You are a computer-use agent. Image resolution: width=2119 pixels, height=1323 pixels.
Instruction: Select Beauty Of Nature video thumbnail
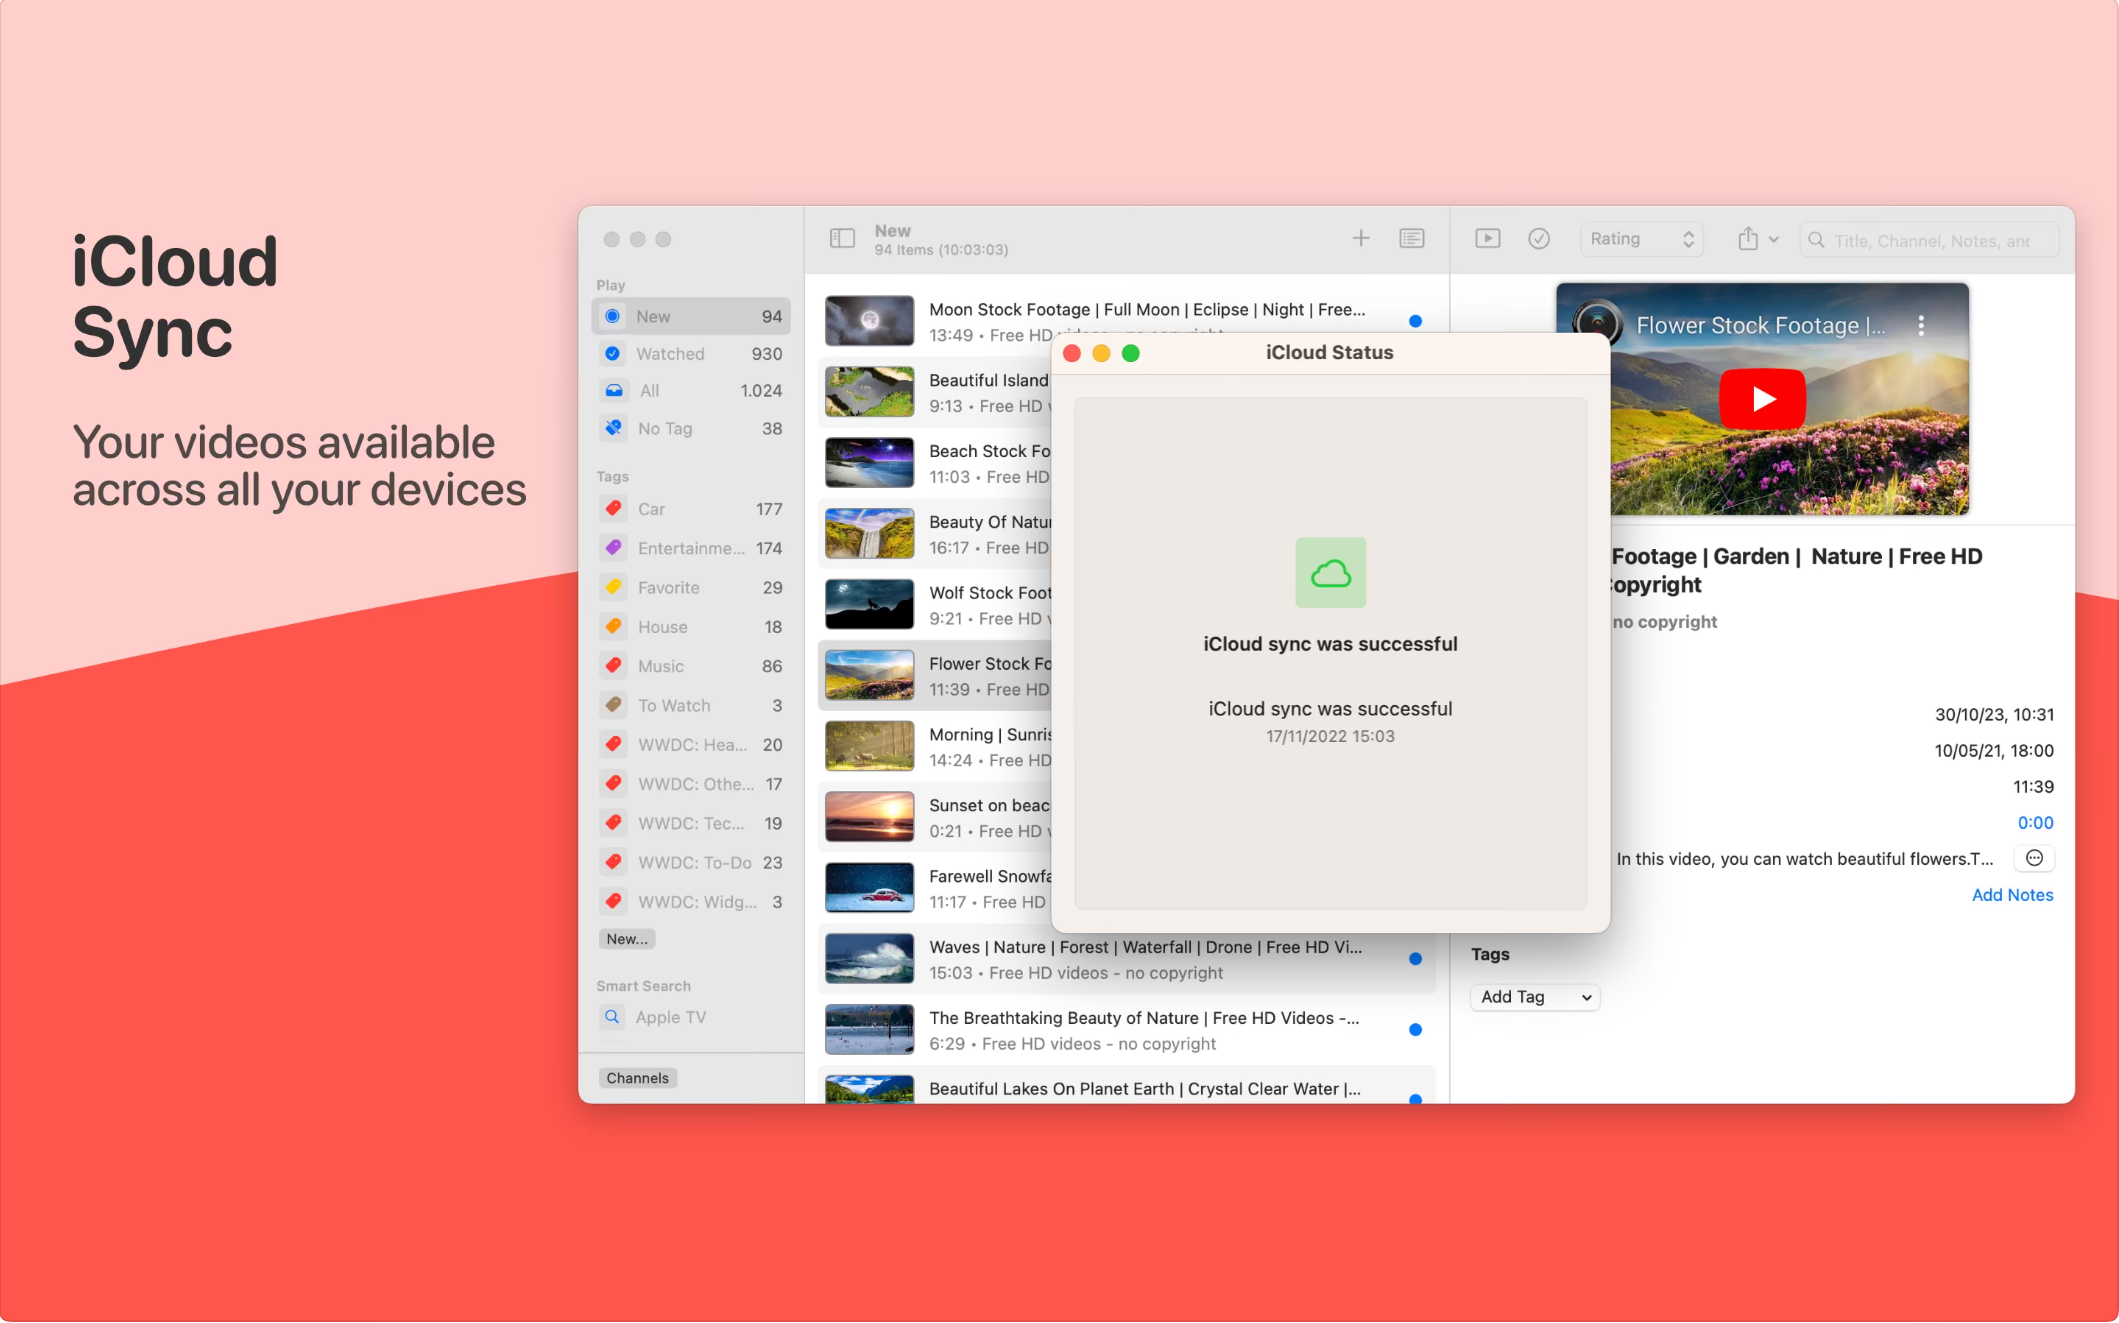[x=870, y=533]
